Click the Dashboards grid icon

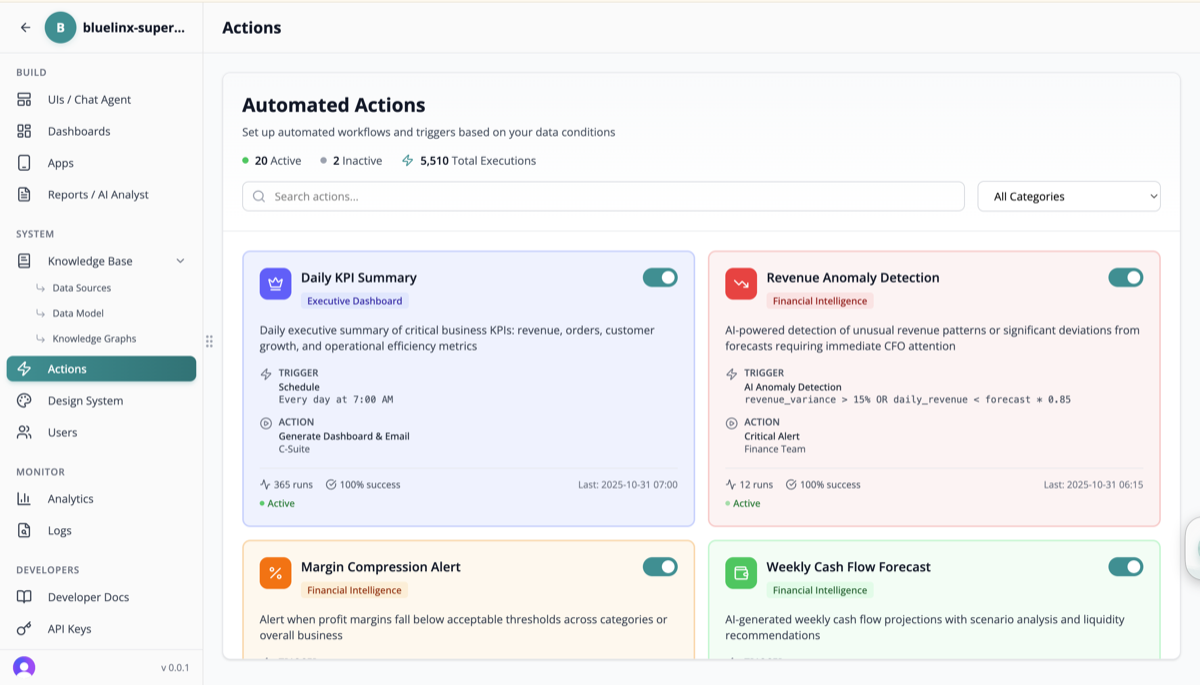(24, 131)
